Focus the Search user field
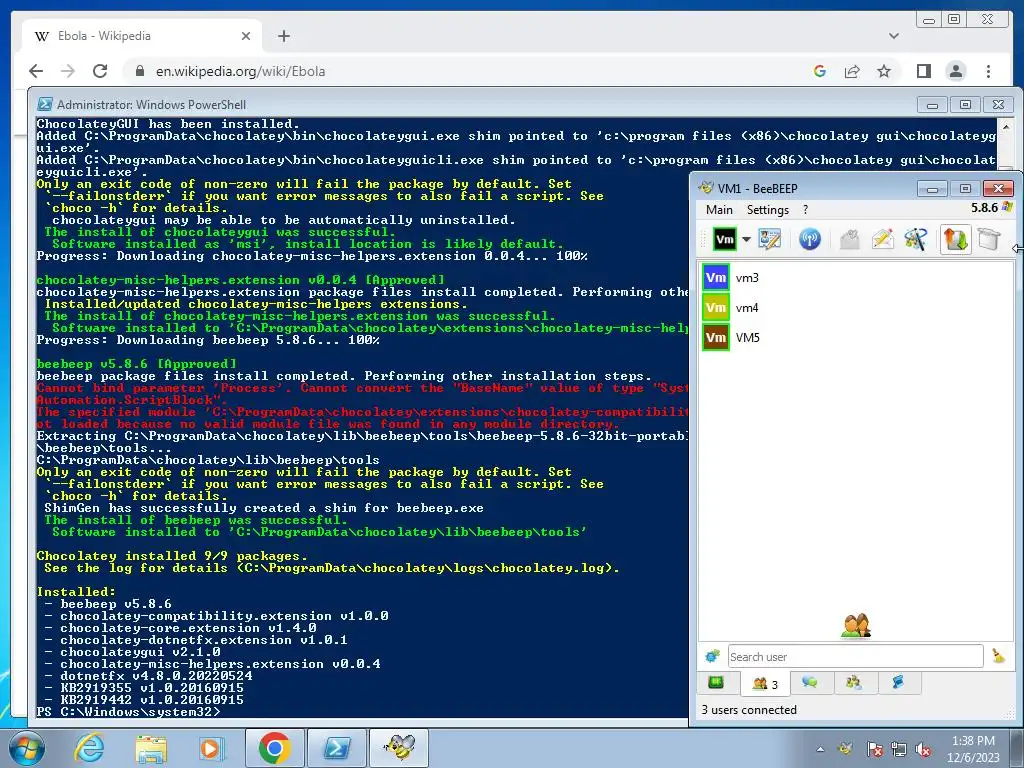 [x=856, y=656]
